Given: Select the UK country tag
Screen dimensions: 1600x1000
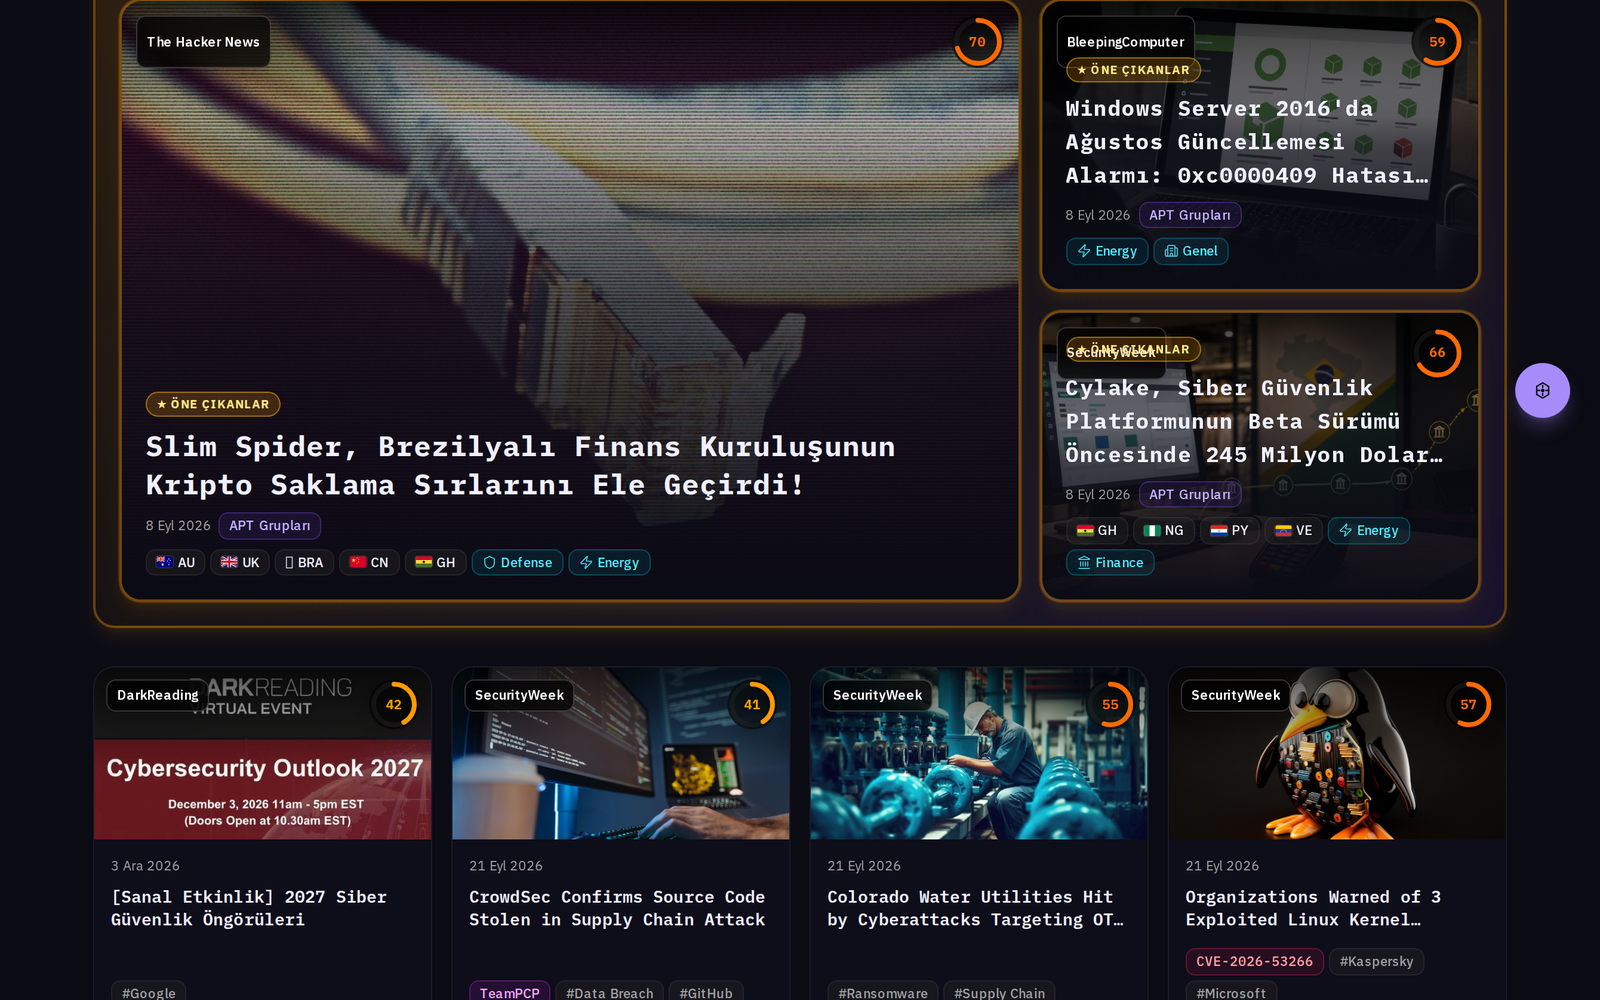Looking at the screenshot, I should point(240,563).
